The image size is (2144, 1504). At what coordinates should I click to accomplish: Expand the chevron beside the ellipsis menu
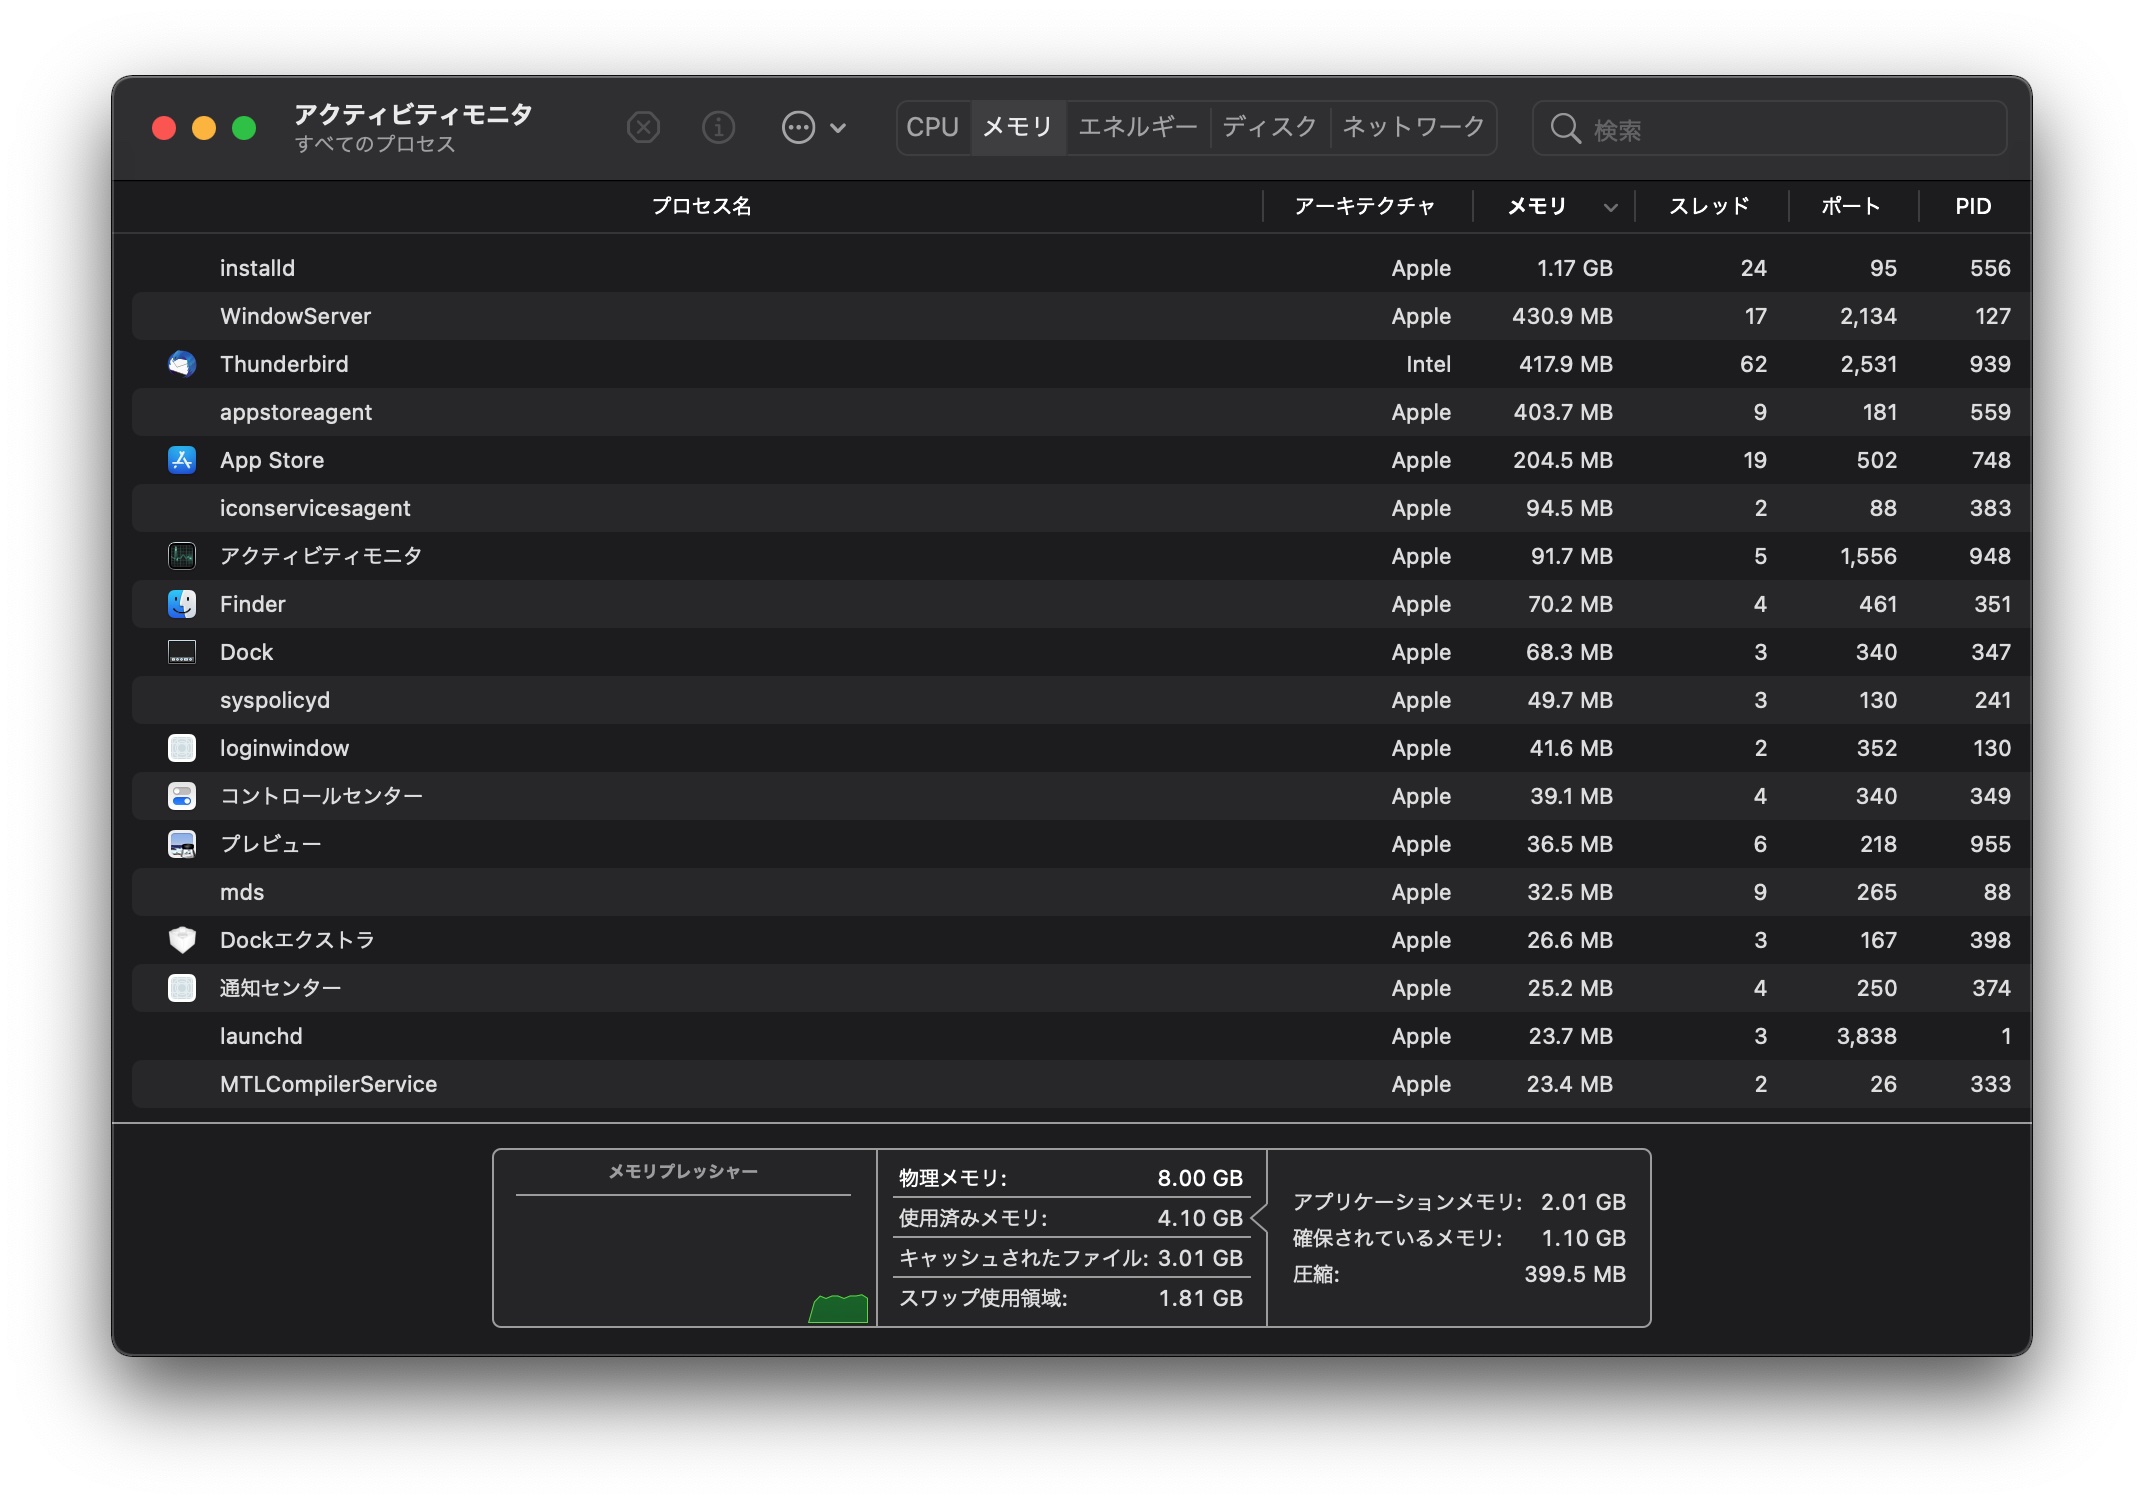tap(838, 128)
